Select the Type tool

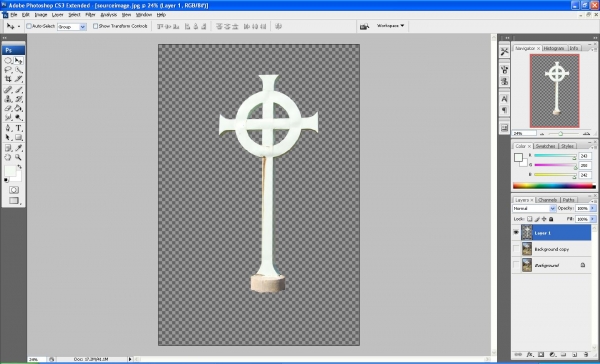[19, 128]
